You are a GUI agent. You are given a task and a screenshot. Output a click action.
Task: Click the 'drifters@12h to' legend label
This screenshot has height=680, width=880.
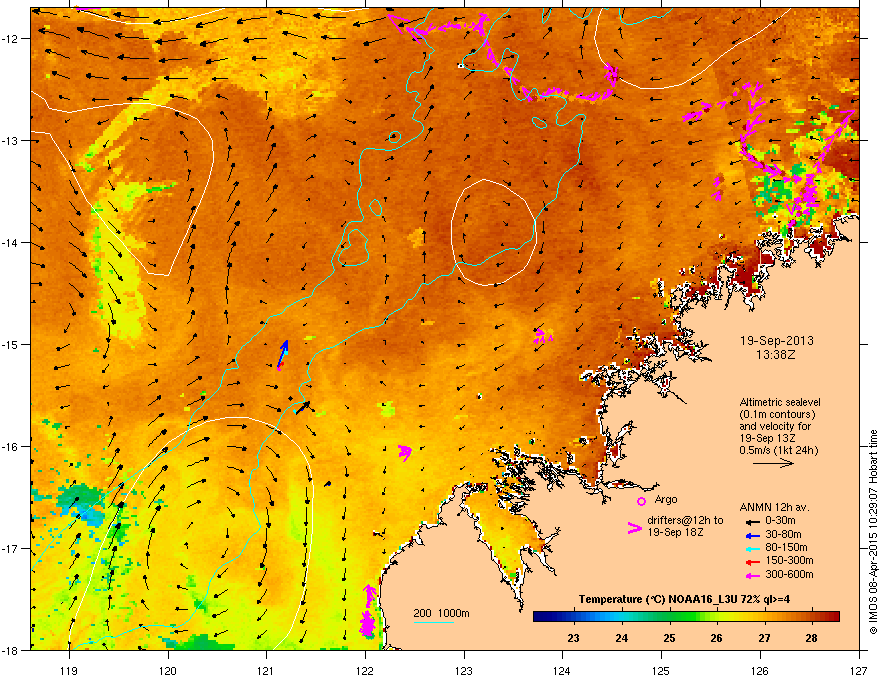685,521
